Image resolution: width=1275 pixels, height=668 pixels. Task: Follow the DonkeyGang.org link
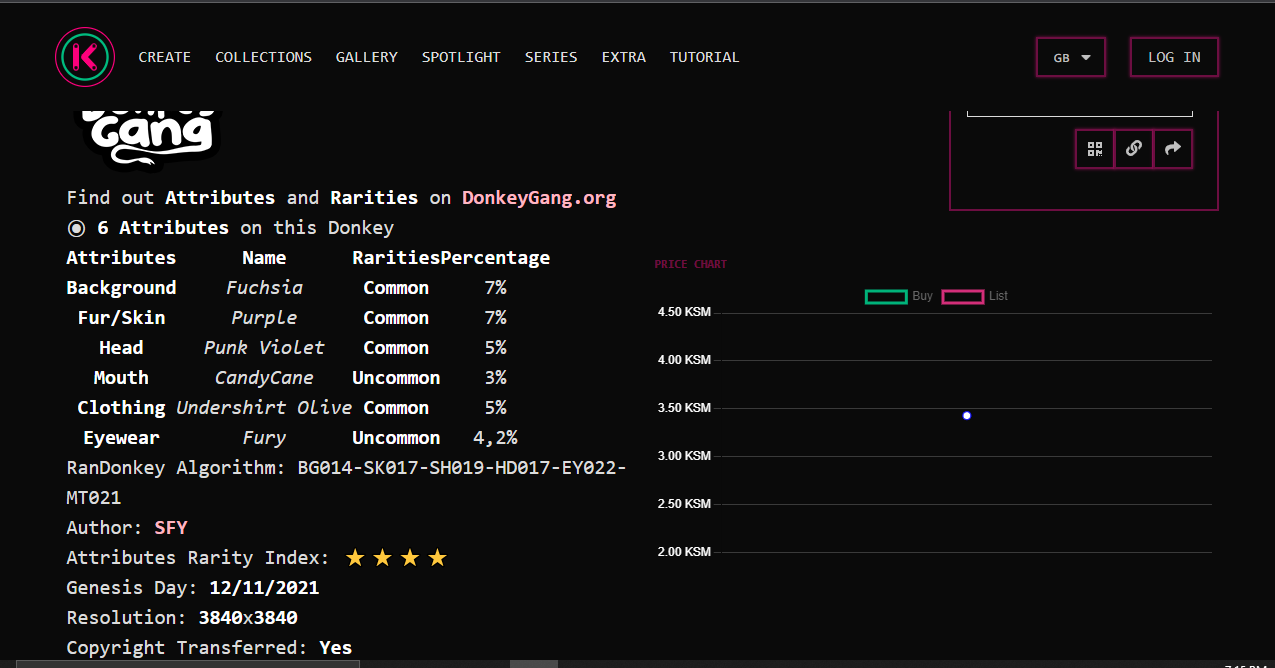click(x=539, y=198)
